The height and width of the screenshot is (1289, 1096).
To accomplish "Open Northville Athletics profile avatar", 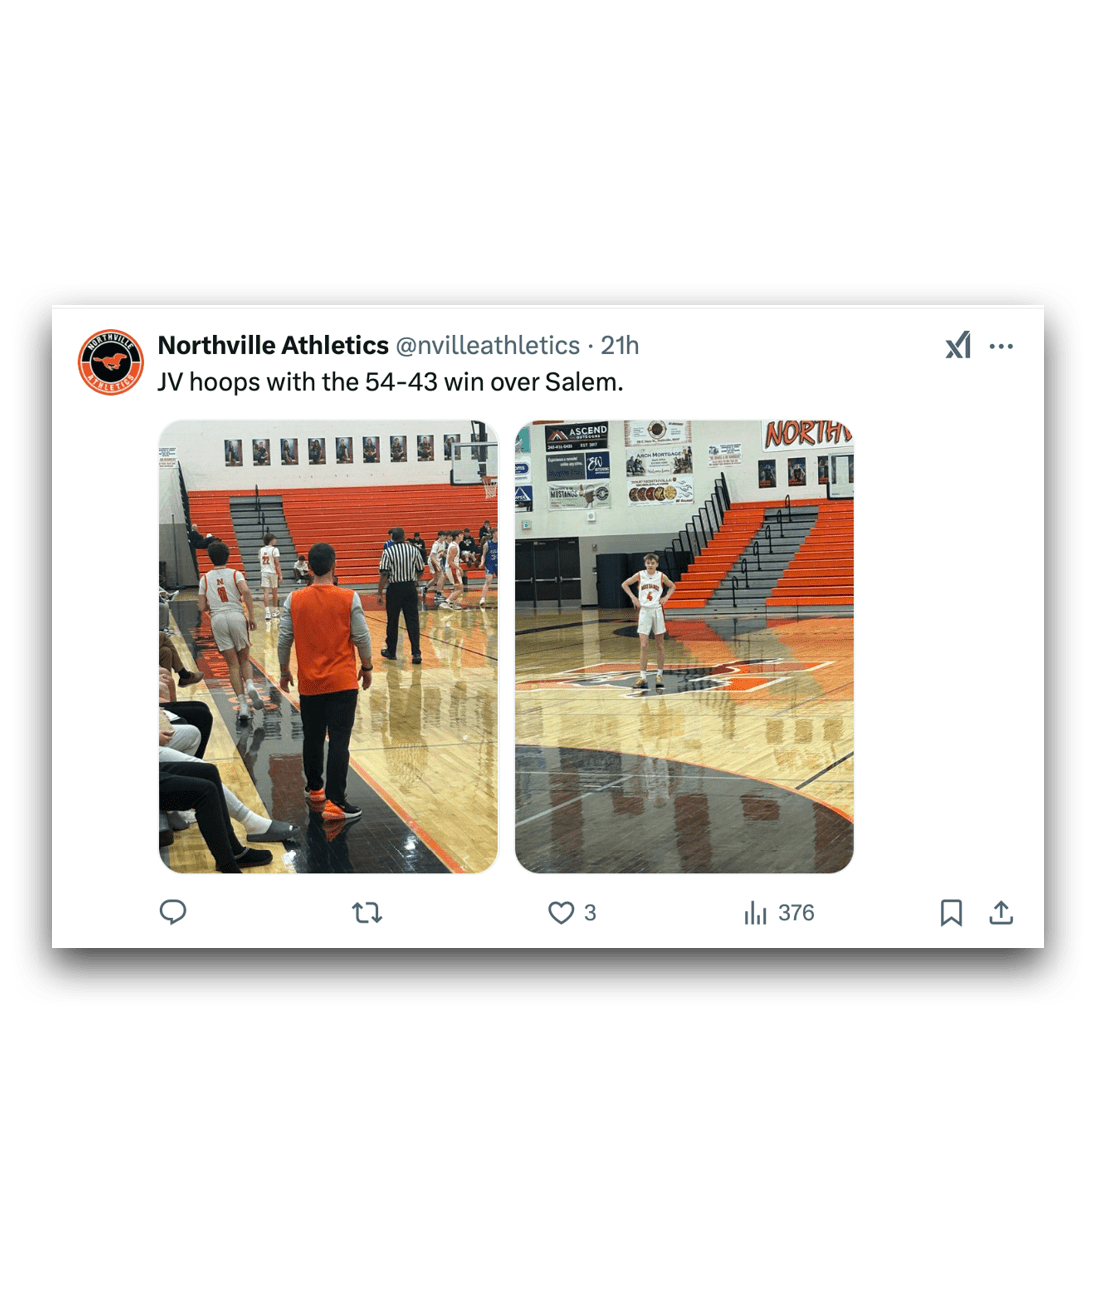I will tap(111, 362).
